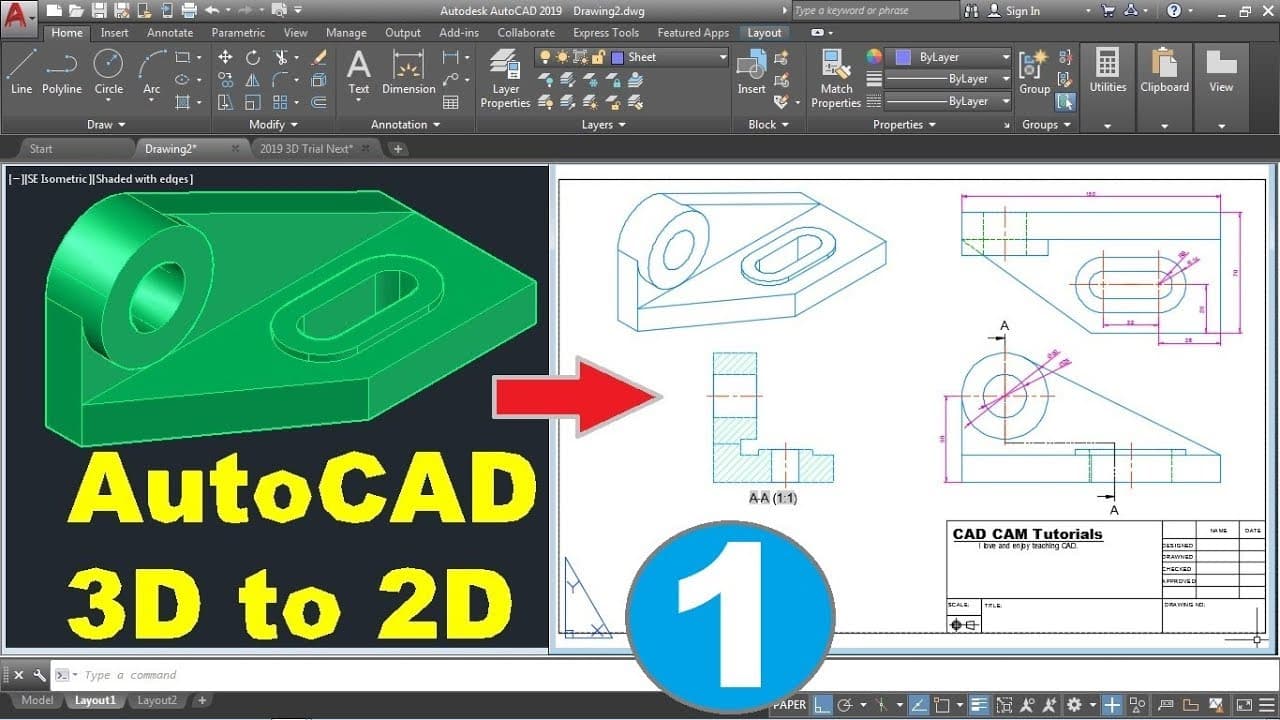Screen dimensions: 1280x720
Task: Click Sign In link
Action: 1014,11
